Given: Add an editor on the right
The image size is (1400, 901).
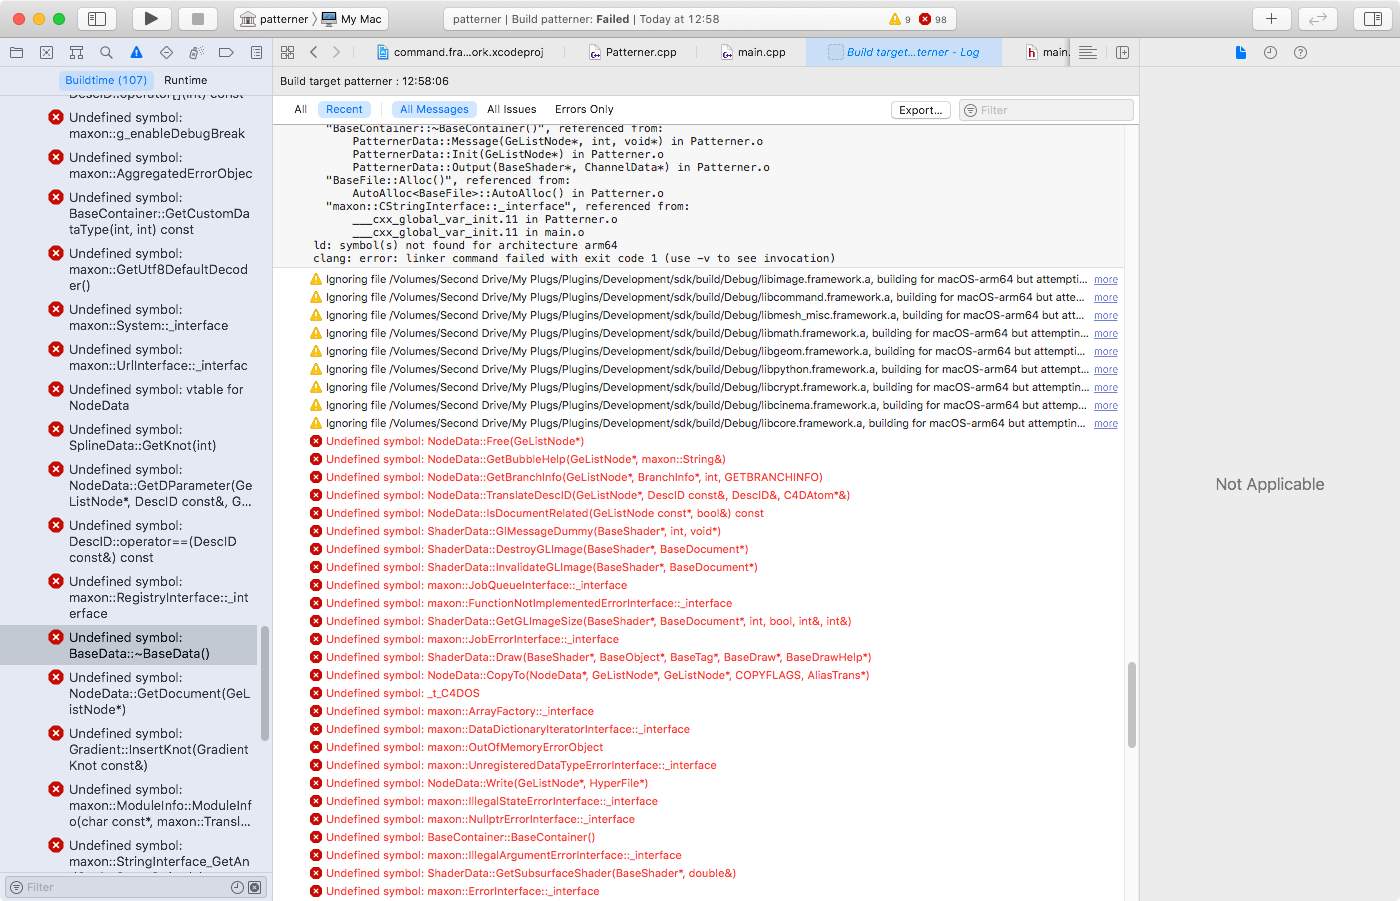Looking at the screenshot, I should 1122,52.
